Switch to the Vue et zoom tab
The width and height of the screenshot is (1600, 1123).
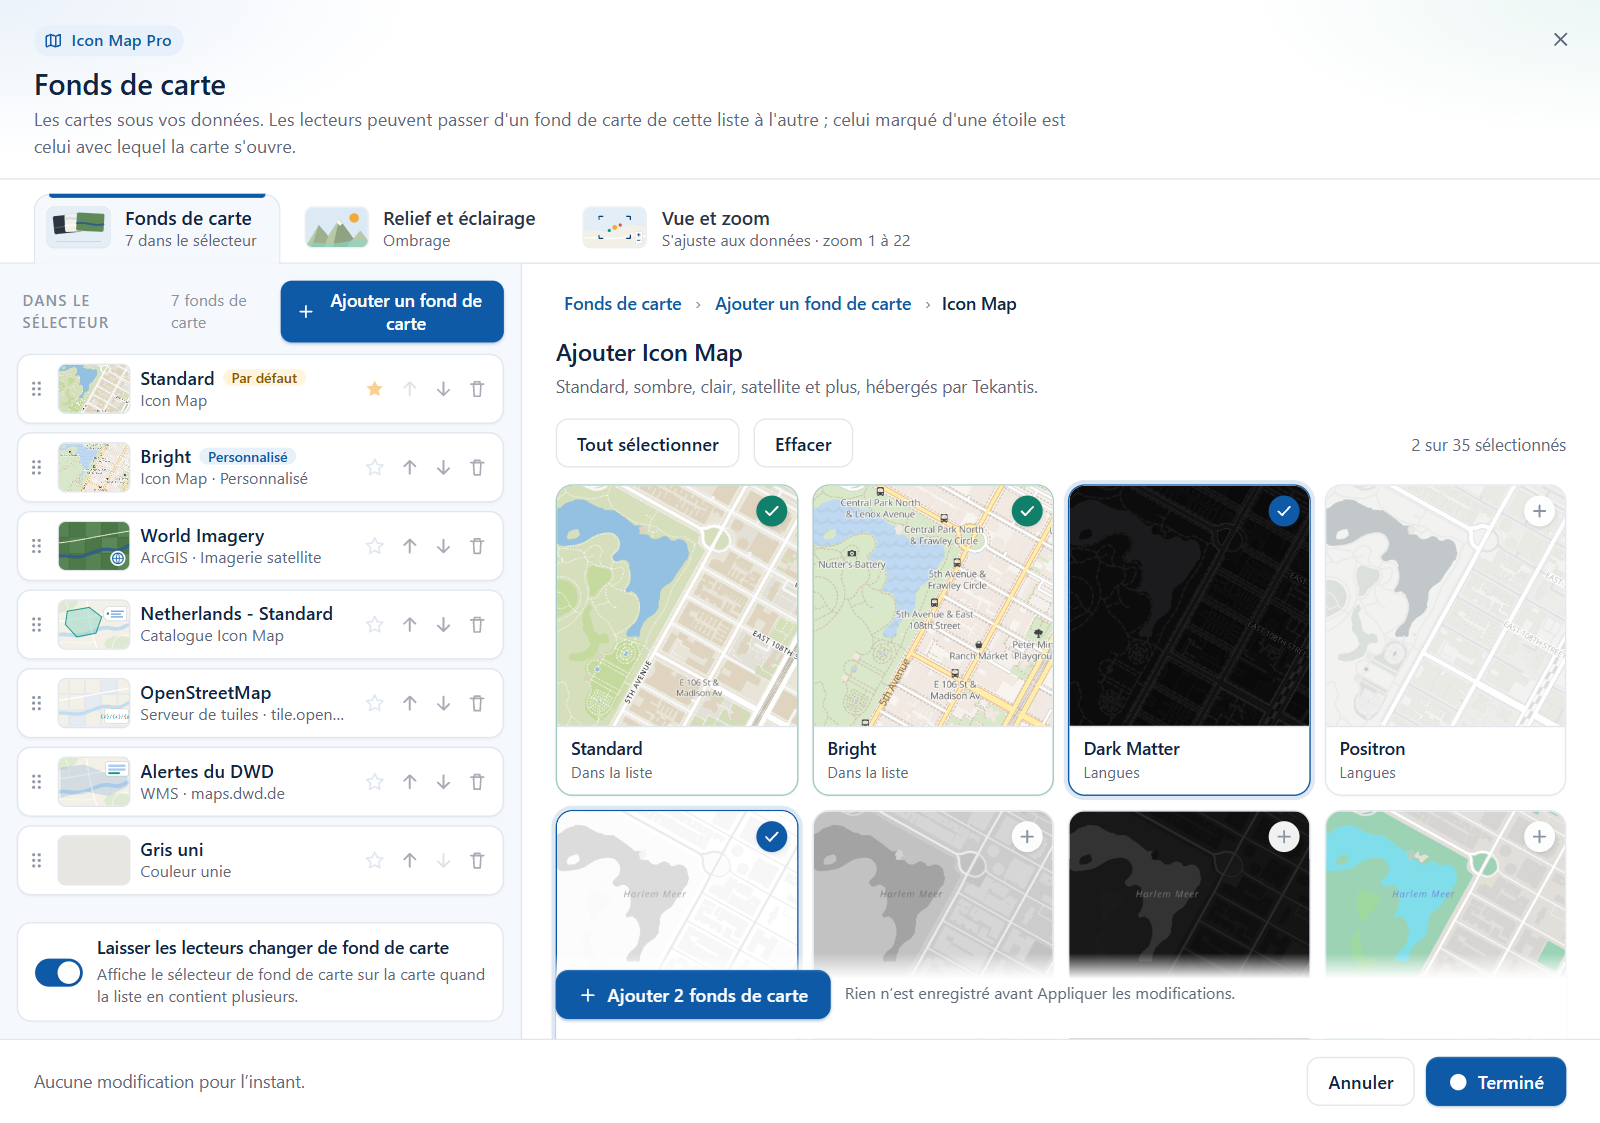(748, 229)
